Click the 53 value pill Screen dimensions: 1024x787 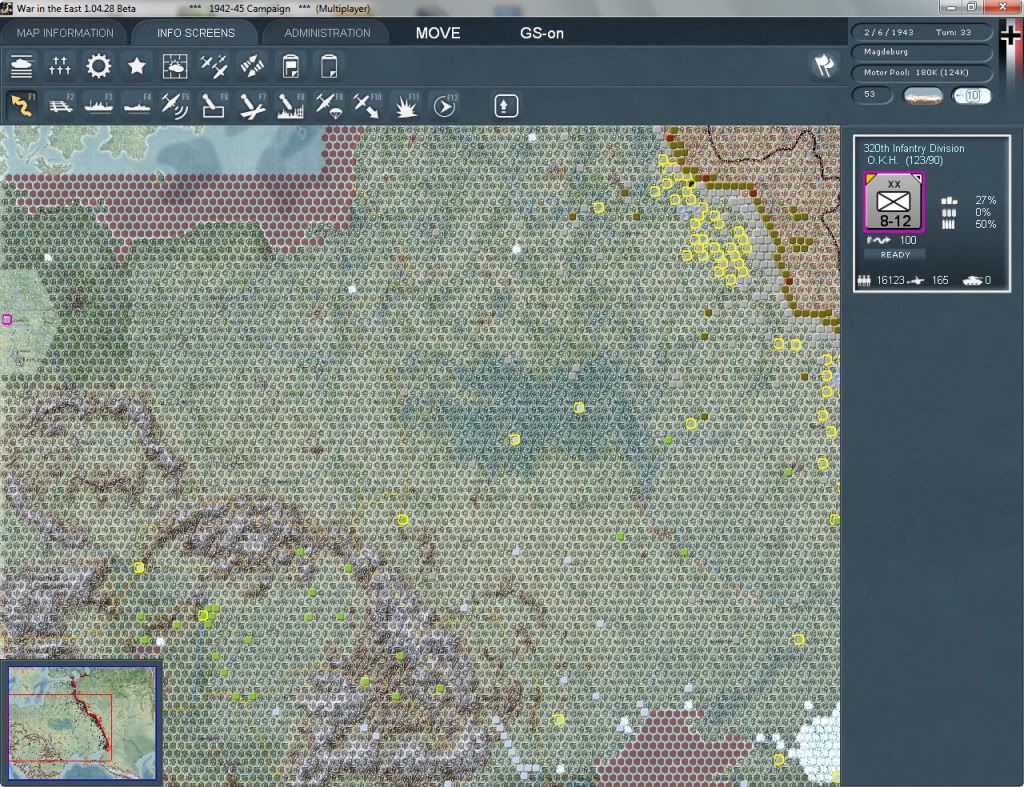871,95
